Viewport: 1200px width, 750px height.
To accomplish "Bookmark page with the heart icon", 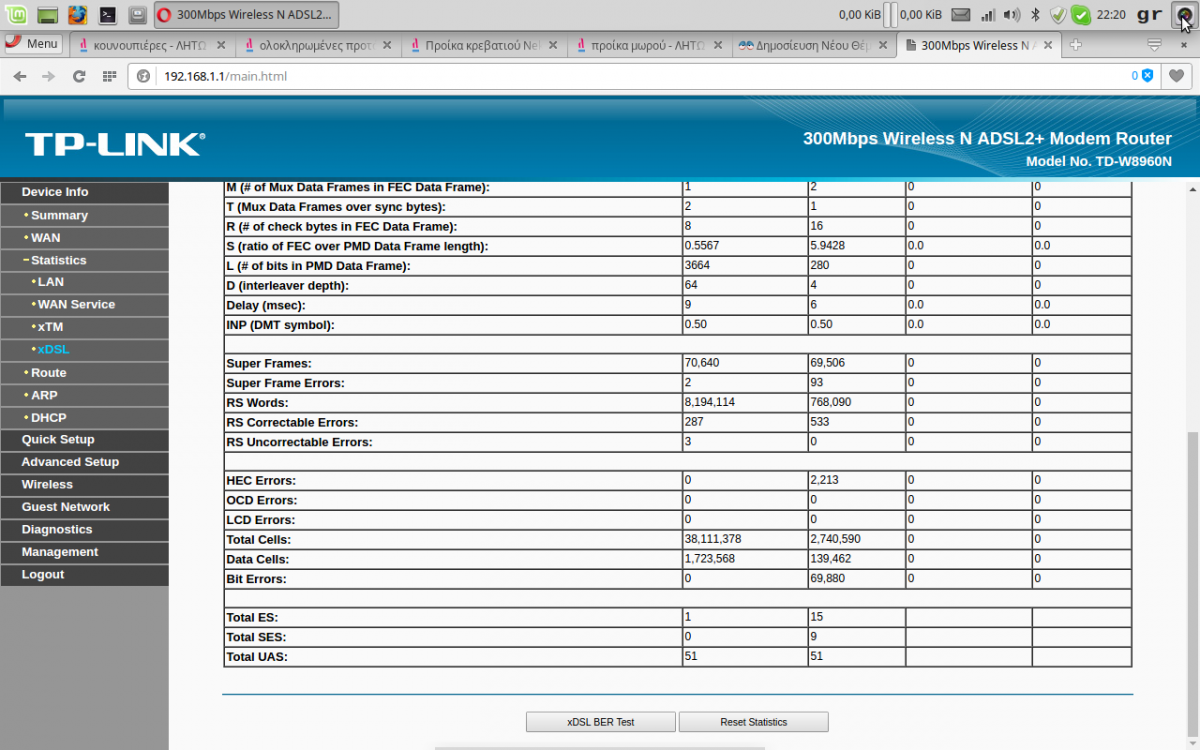I will (x=1177, y=76).
